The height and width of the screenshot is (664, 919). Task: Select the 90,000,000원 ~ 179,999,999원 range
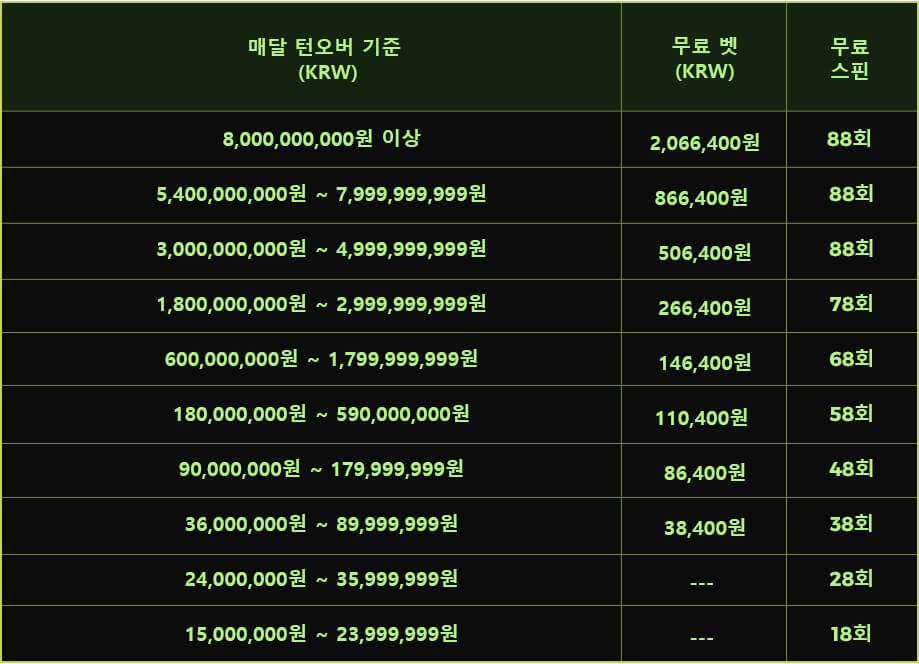pyautogui.click(x=321, y=469)
